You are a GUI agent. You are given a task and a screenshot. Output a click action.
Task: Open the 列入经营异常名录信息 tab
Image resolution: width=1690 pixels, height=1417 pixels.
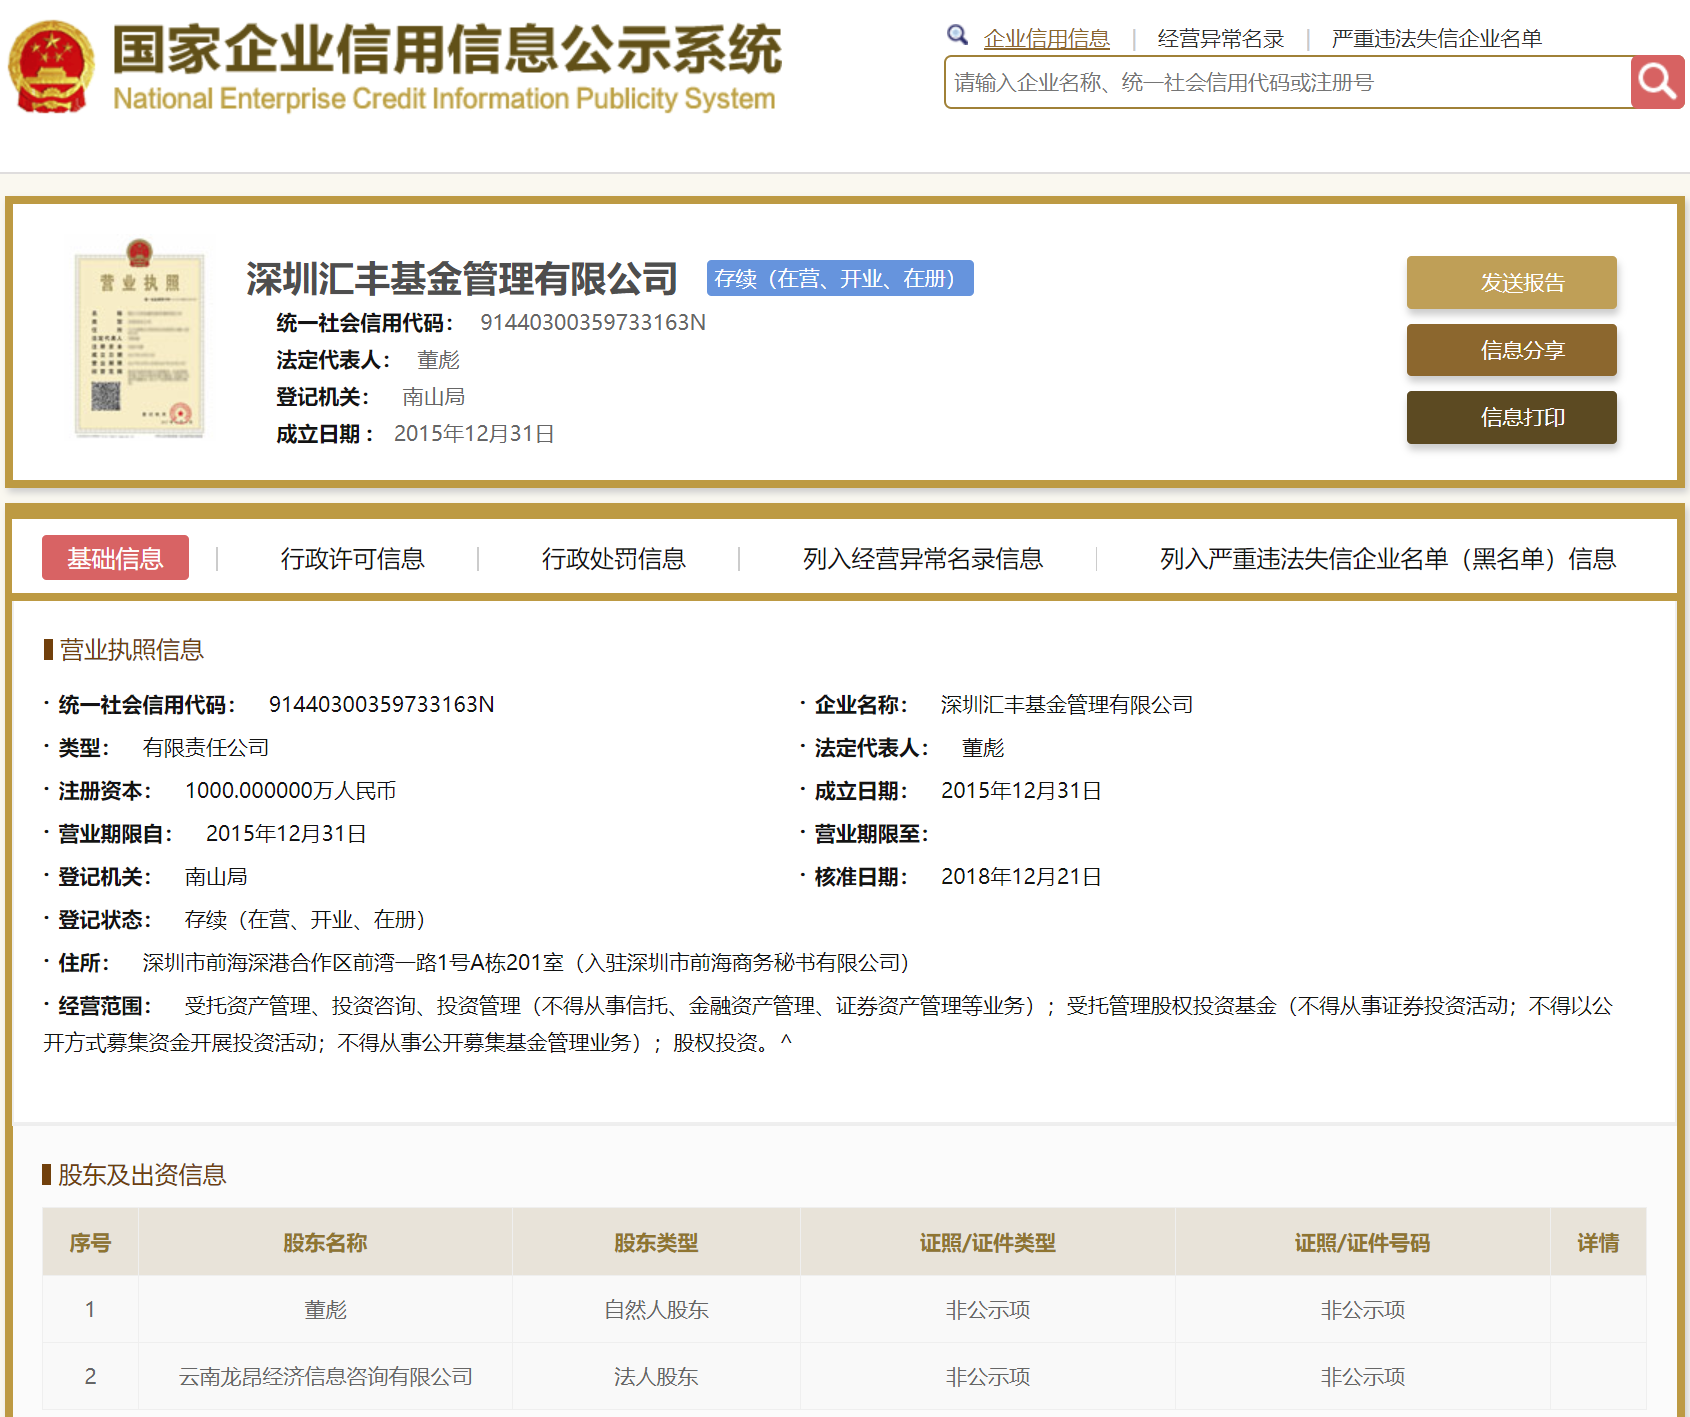pos(922,558)
